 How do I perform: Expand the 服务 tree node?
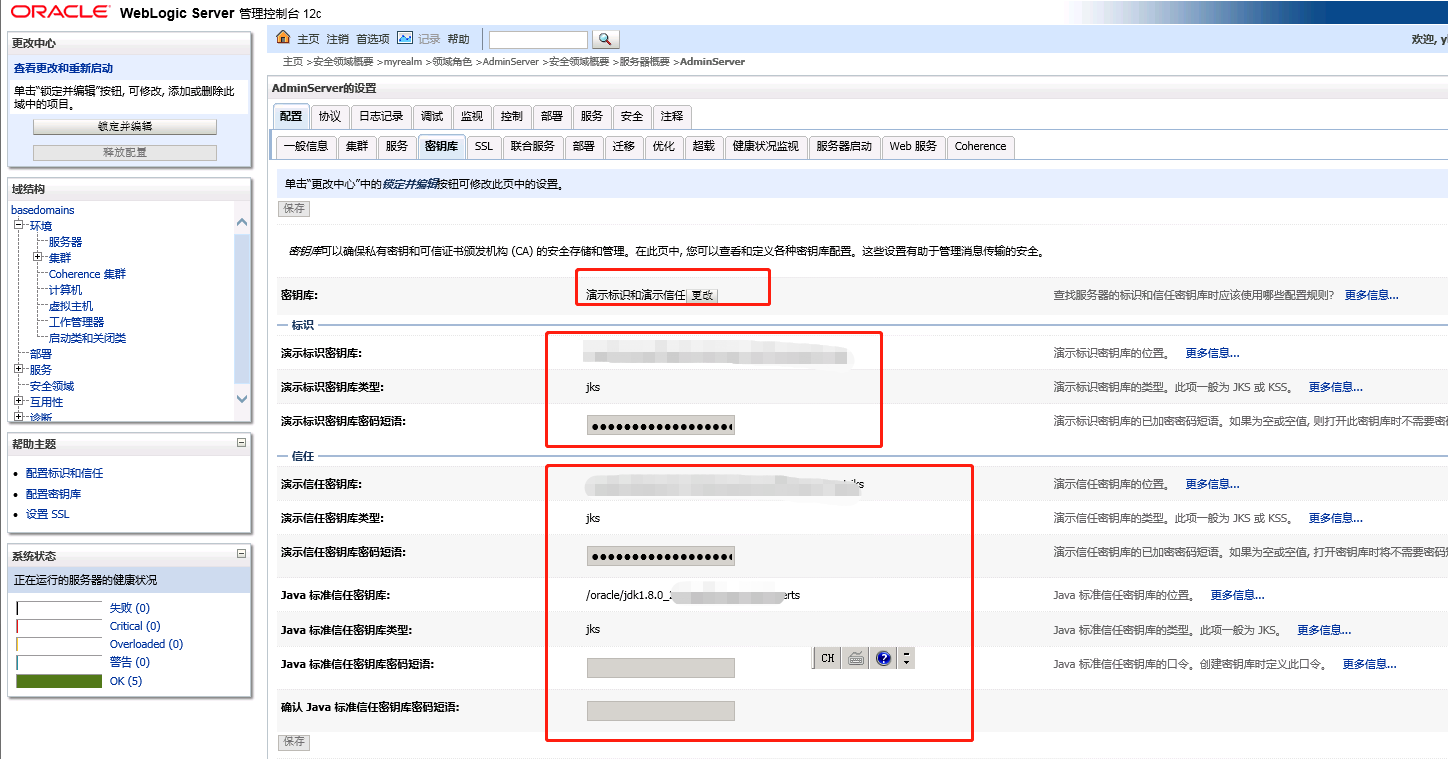pos(18,369)
